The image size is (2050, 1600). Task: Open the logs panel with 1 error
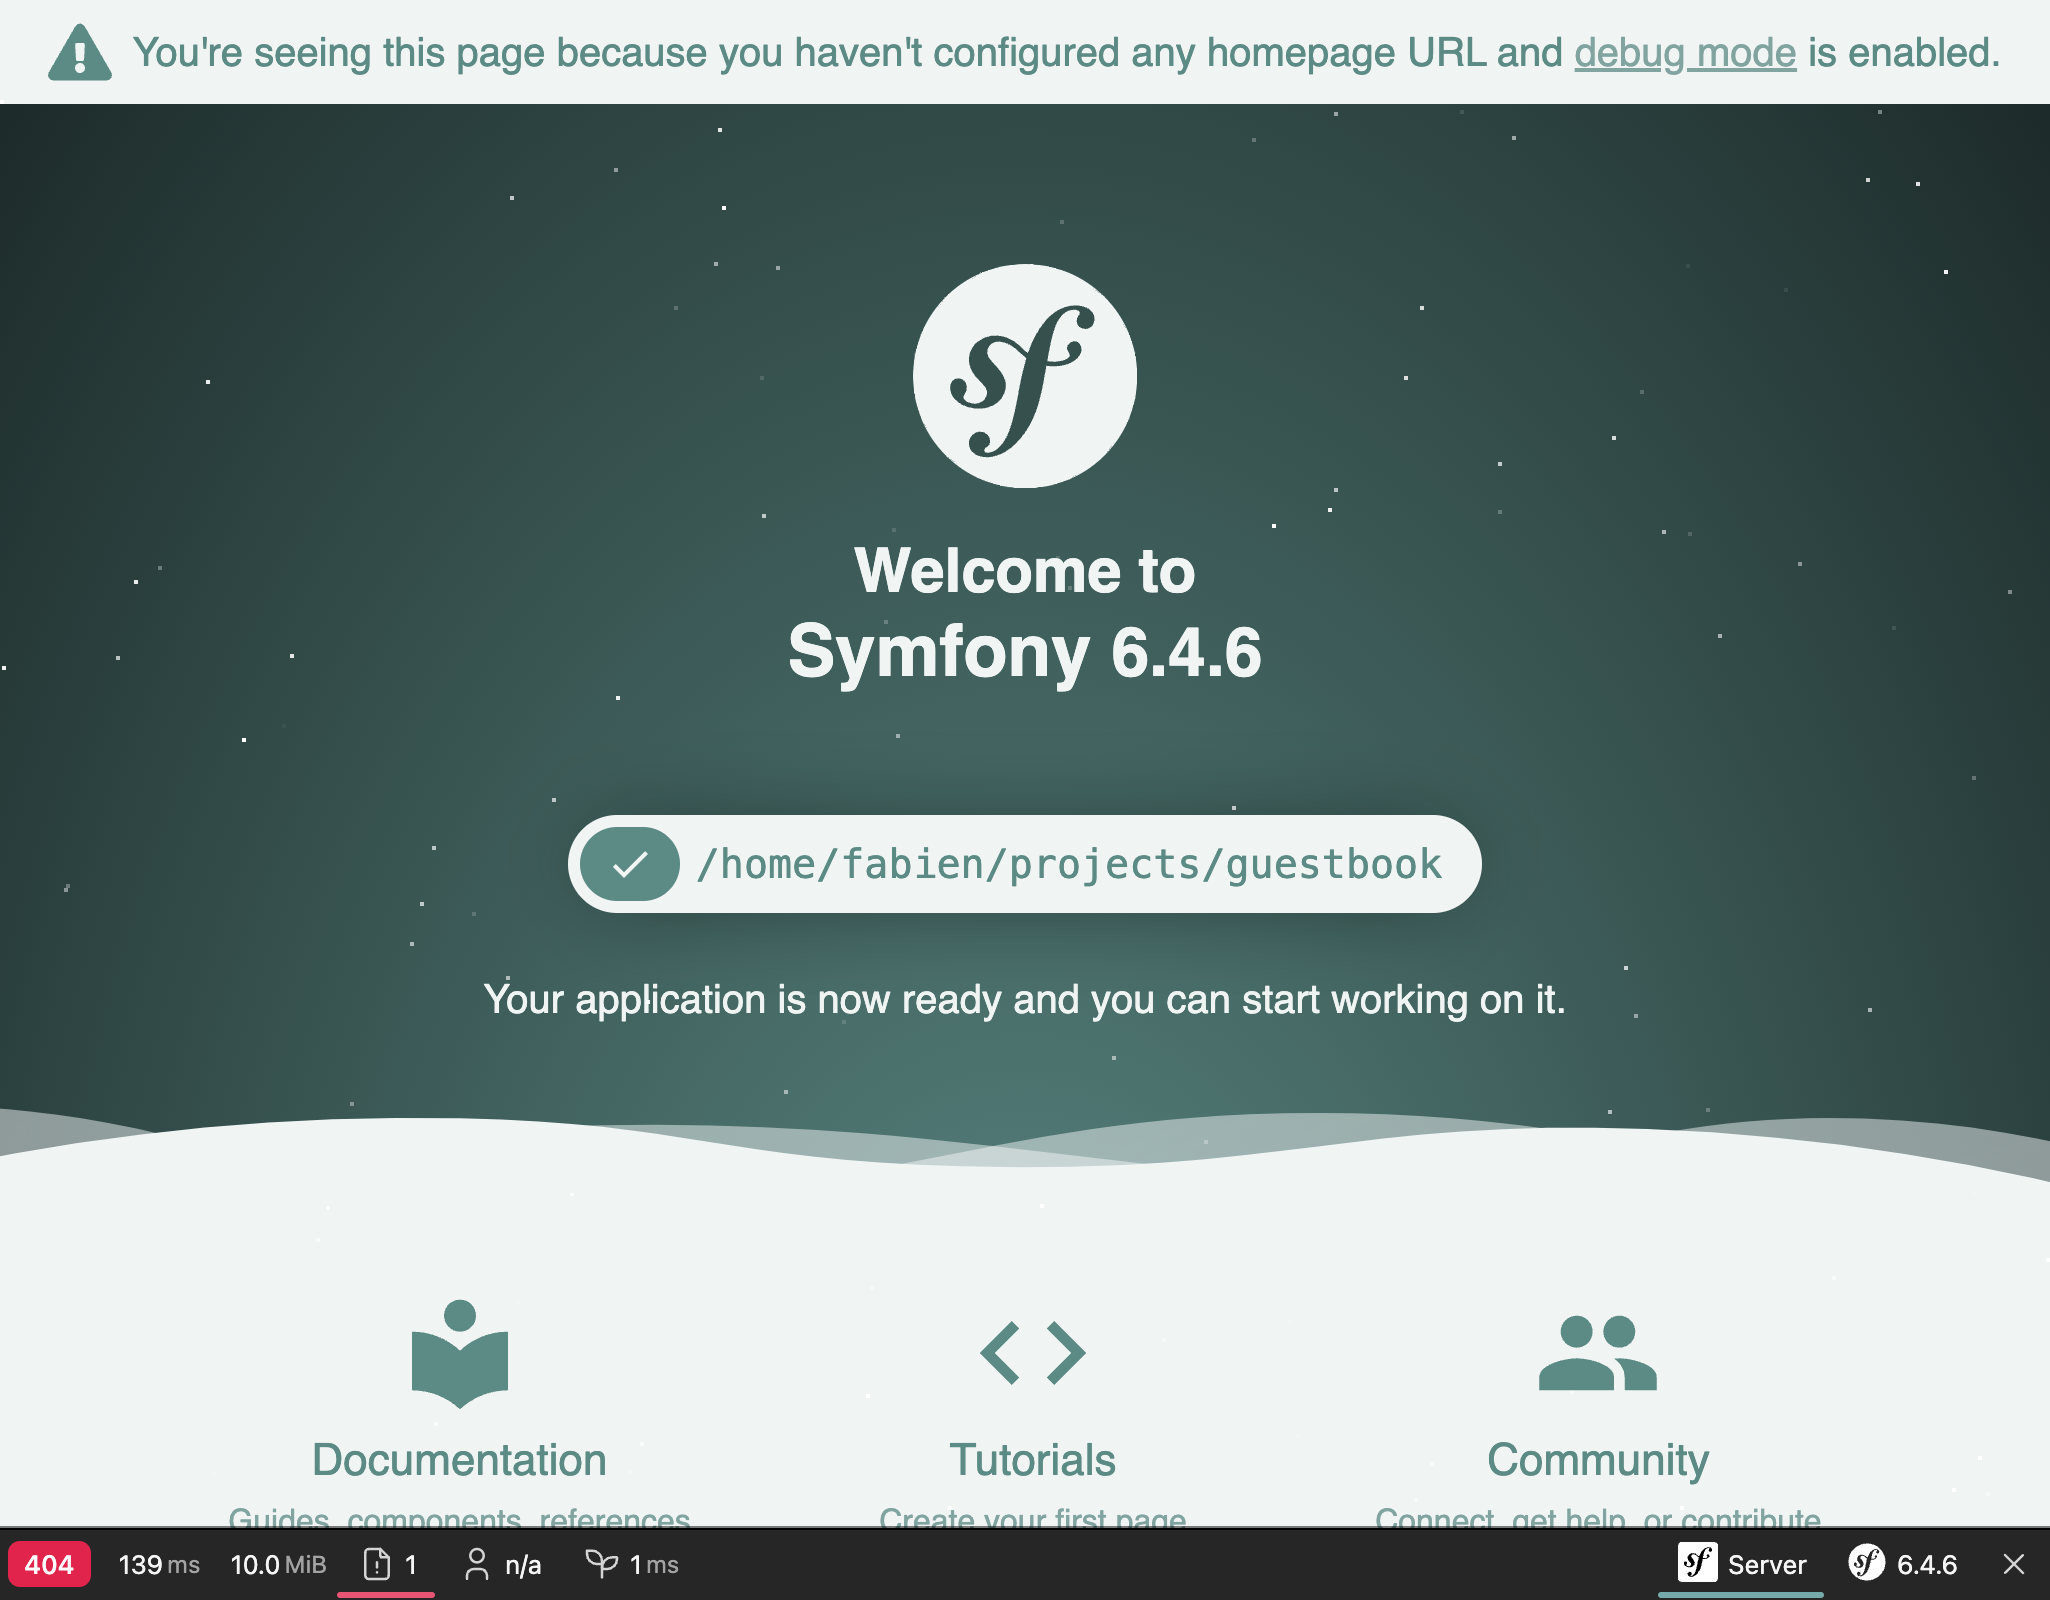pos(389,1564)
